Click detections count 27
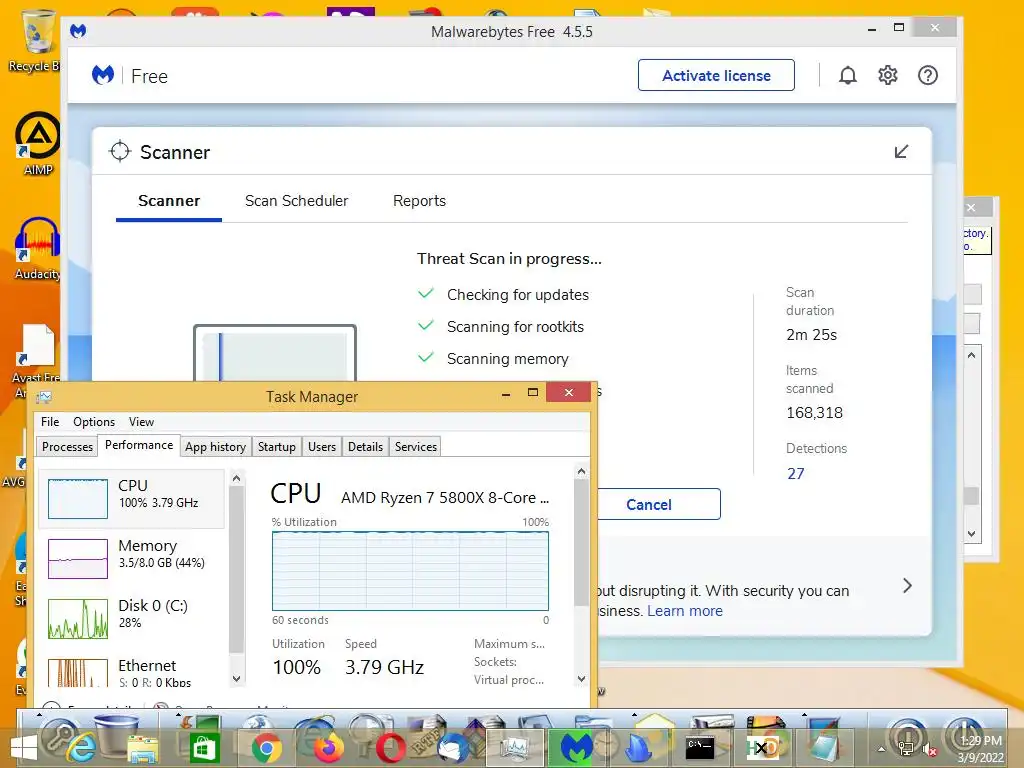This screenshot has width=1024, height=768. click(x=795, y=473)
